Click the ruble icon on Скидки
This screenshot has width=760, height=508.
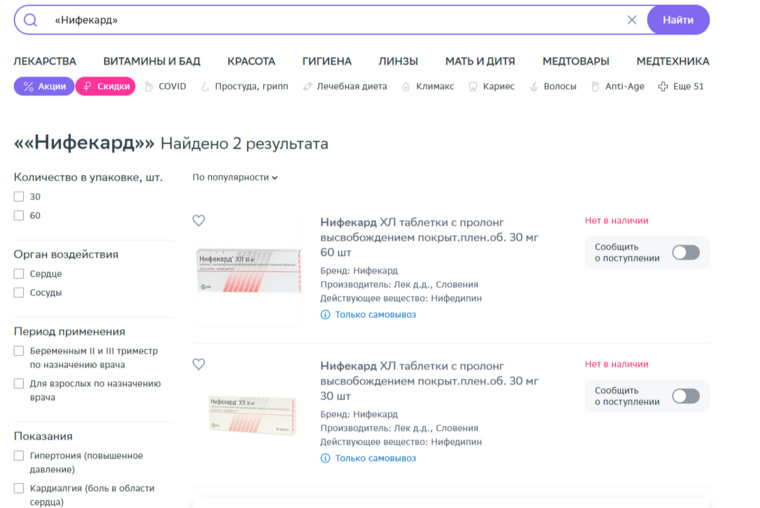87,86
